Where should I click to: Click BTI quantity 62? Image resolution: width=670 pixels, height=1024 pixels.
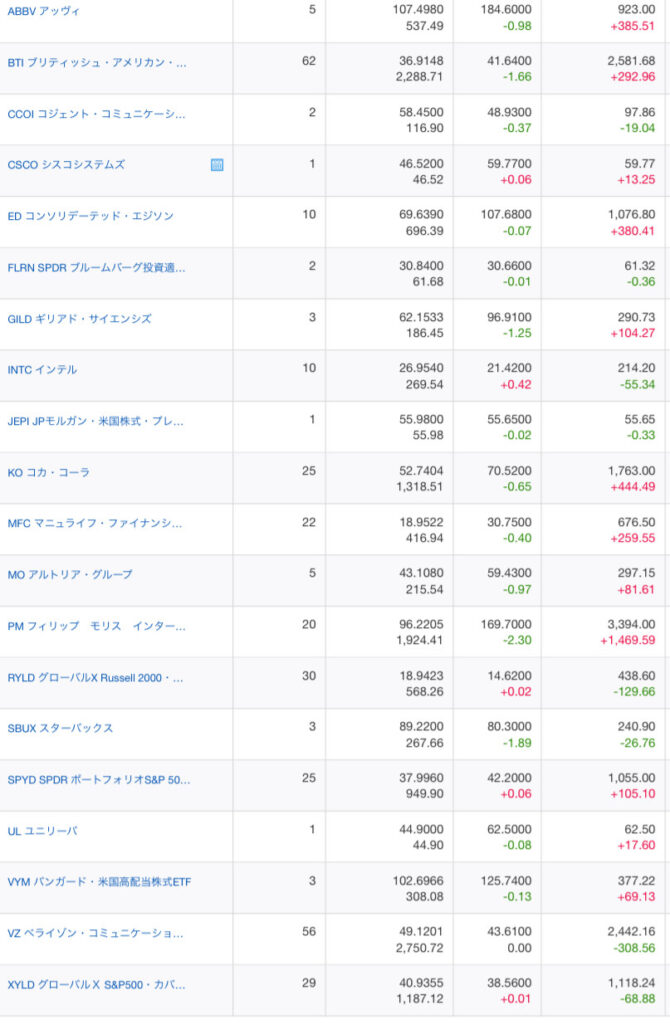tap(309, 61)
